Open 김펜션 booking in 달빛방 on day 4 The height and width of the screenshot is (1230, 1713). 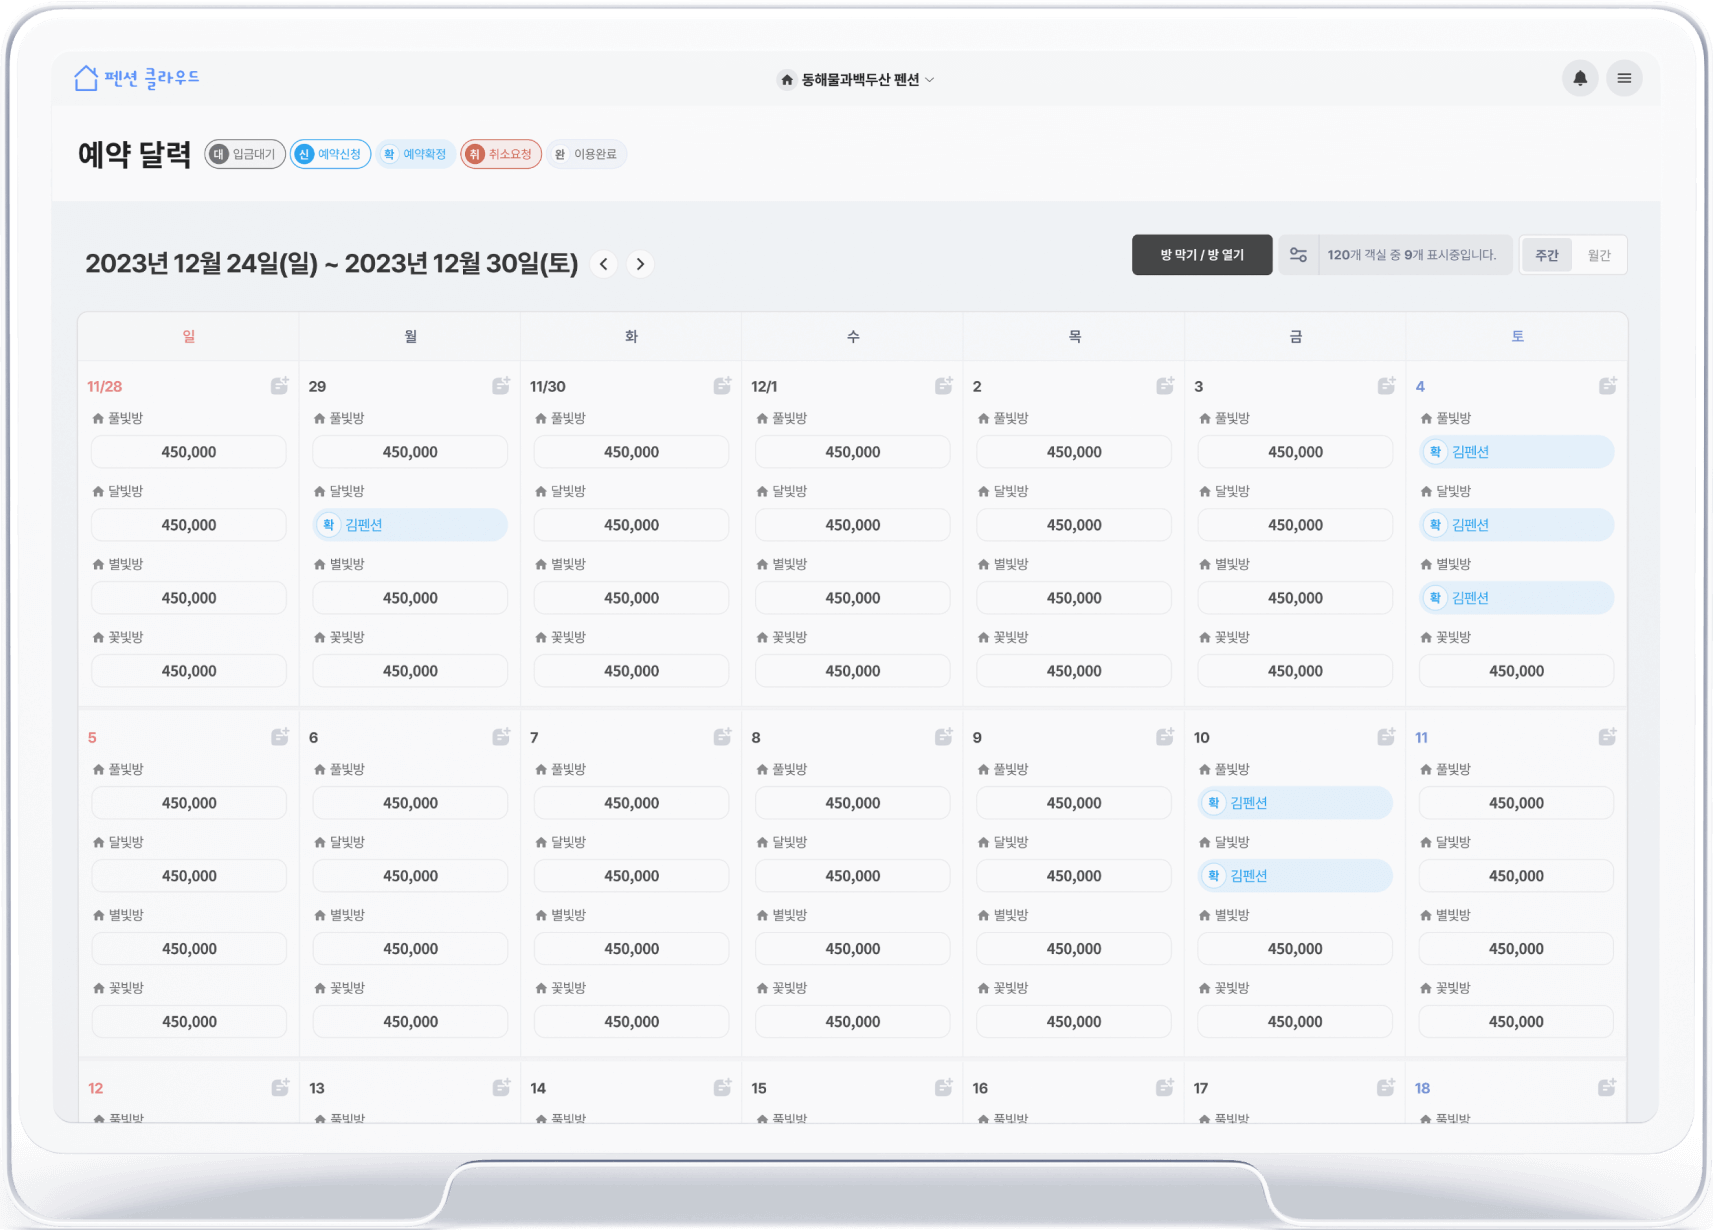(1517, 525)
